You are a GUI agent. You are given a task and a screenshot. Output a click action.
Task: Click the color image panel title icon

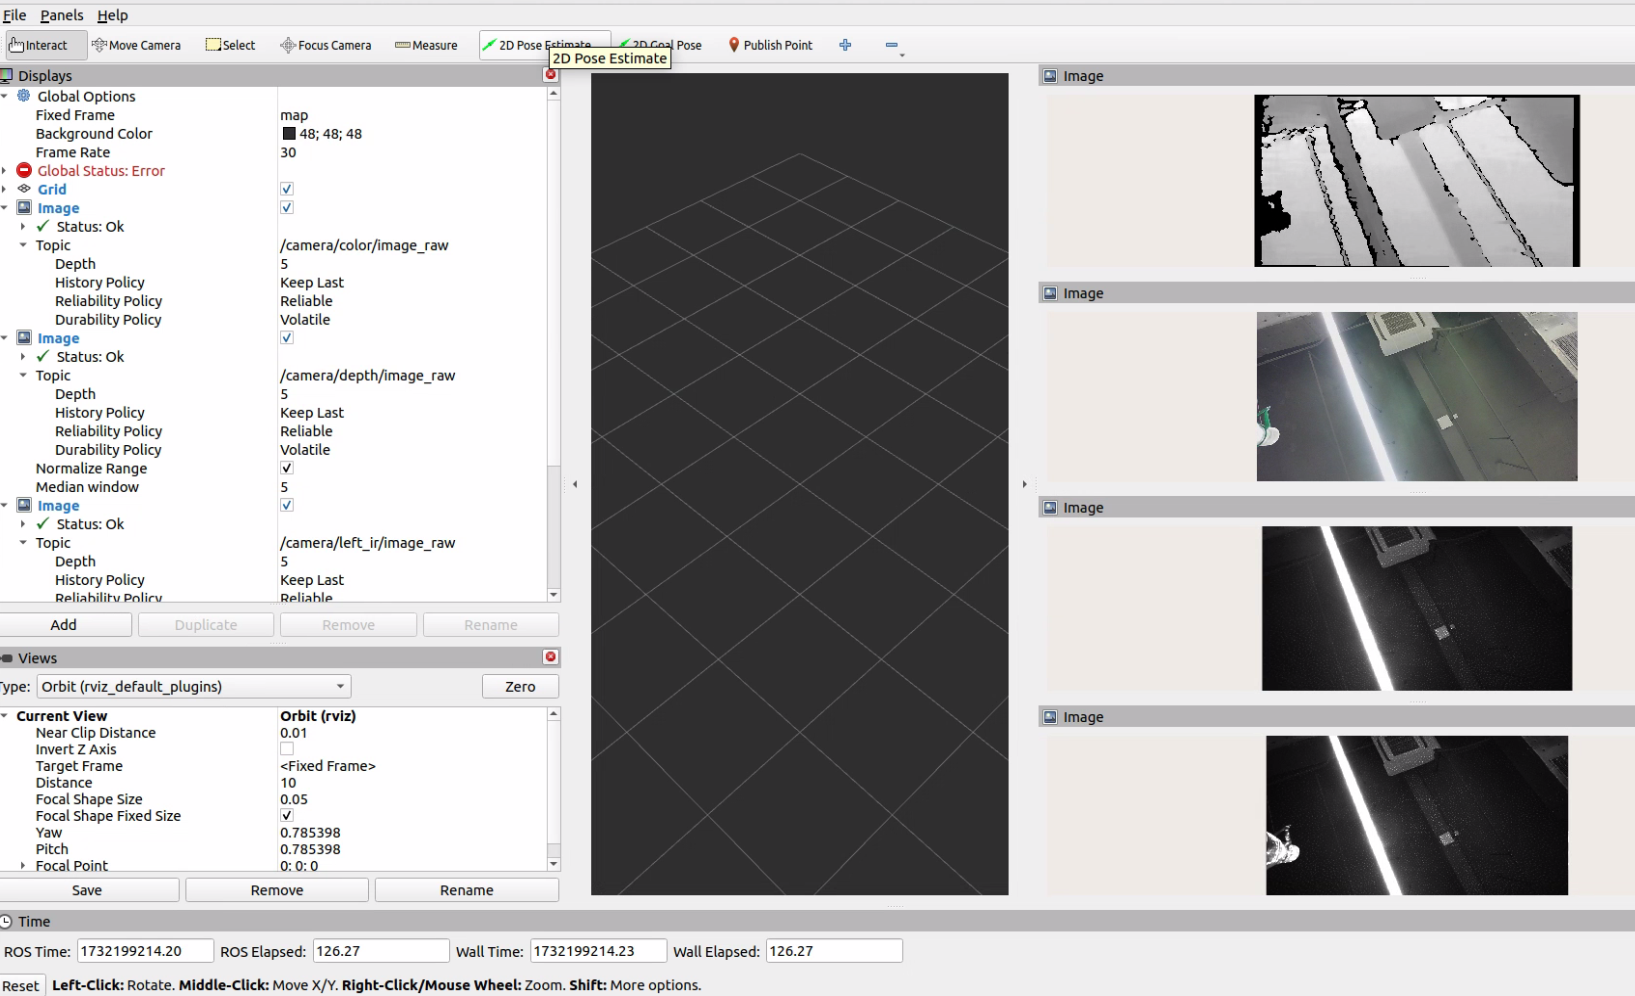1050,293
